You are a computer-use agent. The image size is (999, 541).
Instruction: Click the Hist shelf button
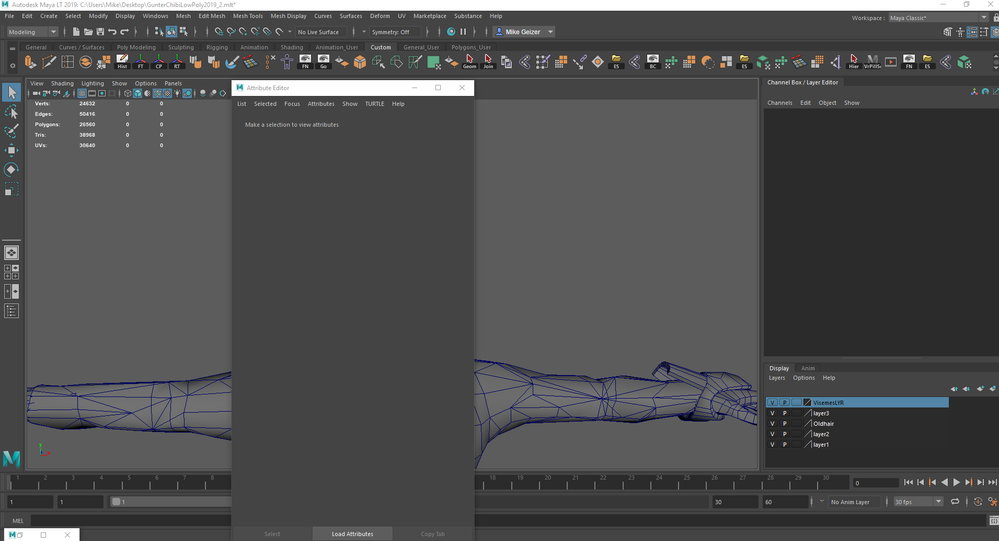(122, 62)
